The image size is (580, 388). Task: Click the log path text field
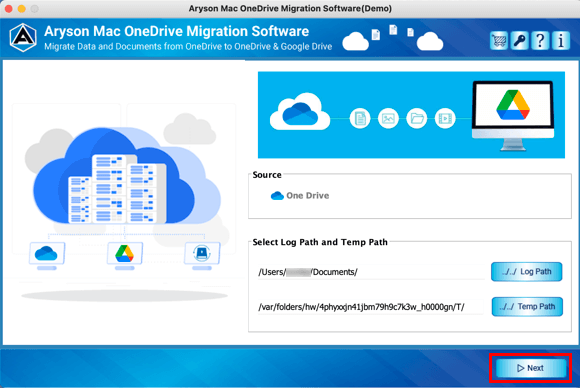pyautogui.click(x=371, y=272)
